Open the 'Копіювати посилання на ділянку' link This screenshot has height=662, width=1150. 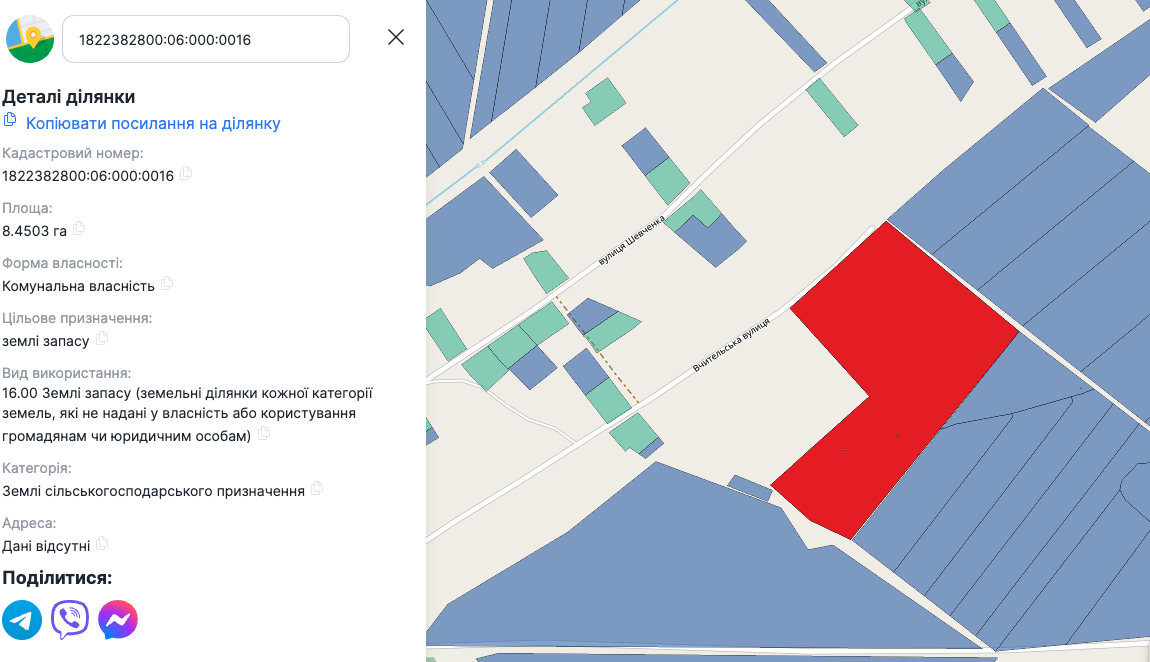153,124
